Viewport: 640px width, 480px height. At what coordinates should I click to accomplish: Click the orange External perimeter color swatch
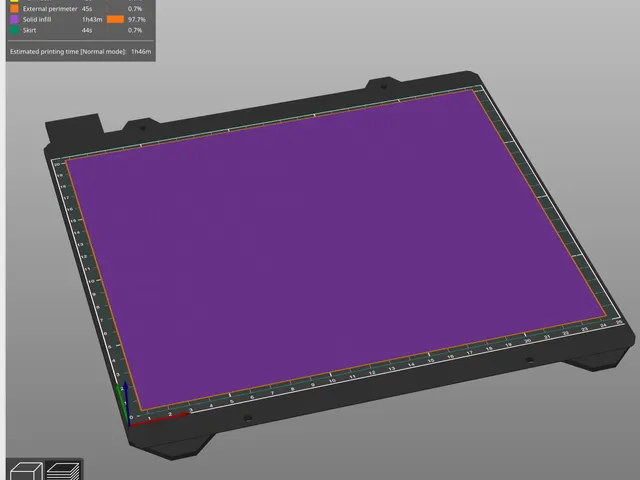point(14,9)
